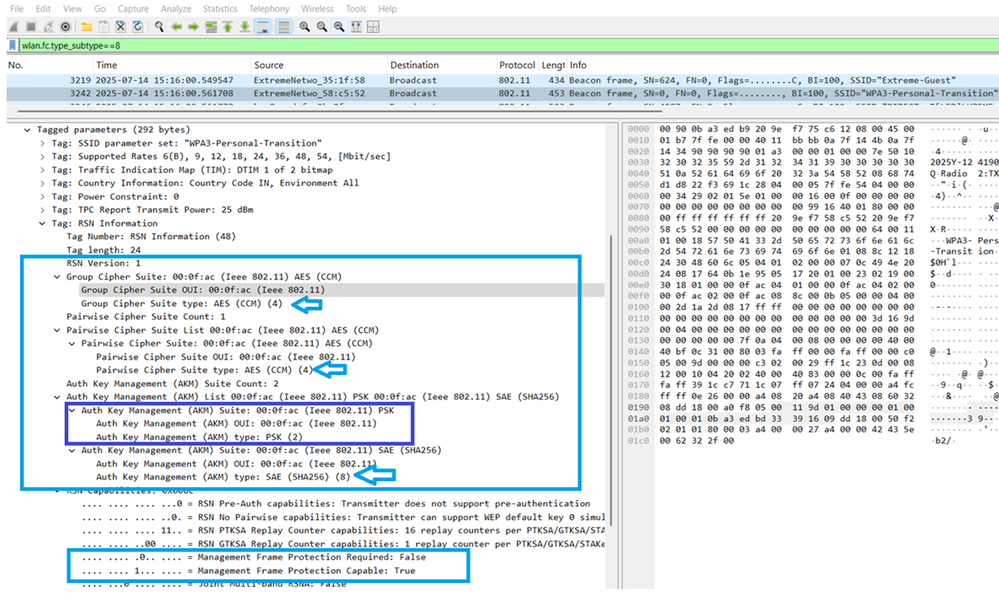Collapse the AKM Suite PSK node
This screenshot has width=999, height=600.
[x=71, y=411]
